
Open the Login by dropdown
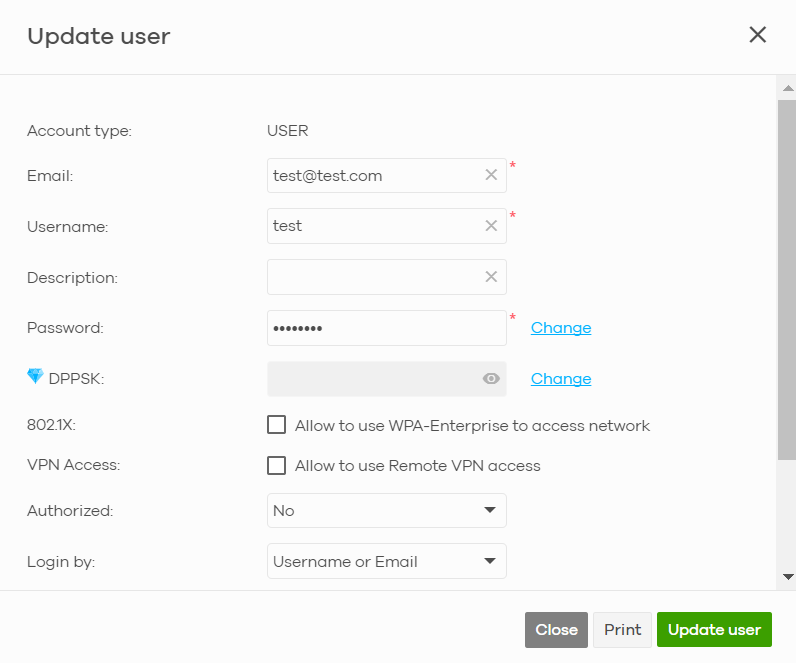386,561
